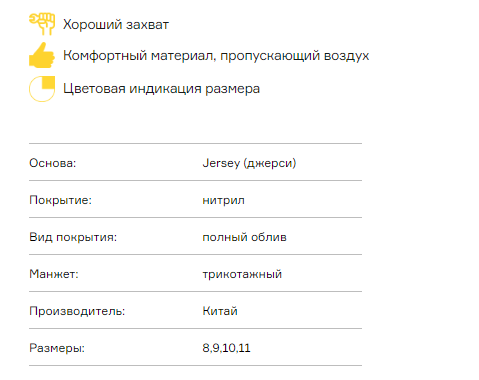This screenshot has width=479, height=380.
Task: Click 'Цветовая индикация размера' feature text
Action: [161, 89]
